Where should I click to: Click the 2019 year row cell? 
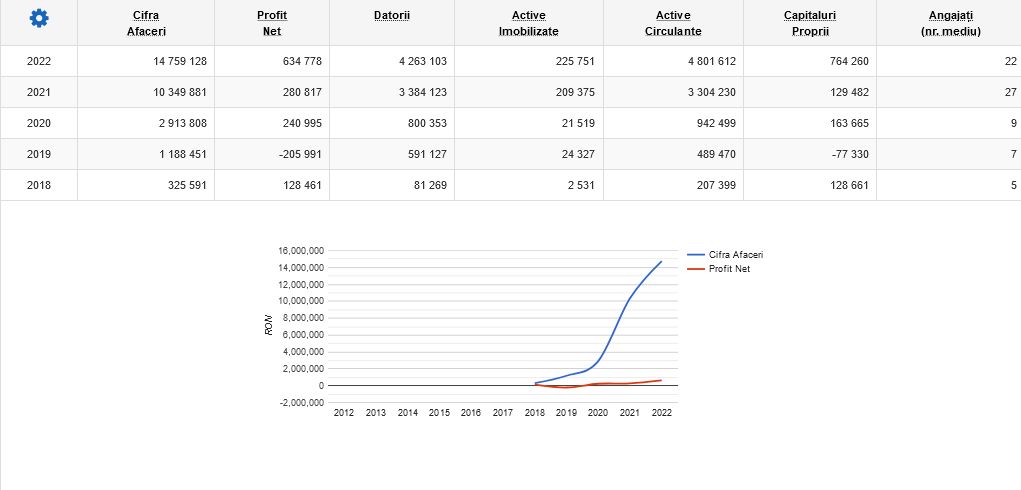pyautogui.click(x=39, y=154)
